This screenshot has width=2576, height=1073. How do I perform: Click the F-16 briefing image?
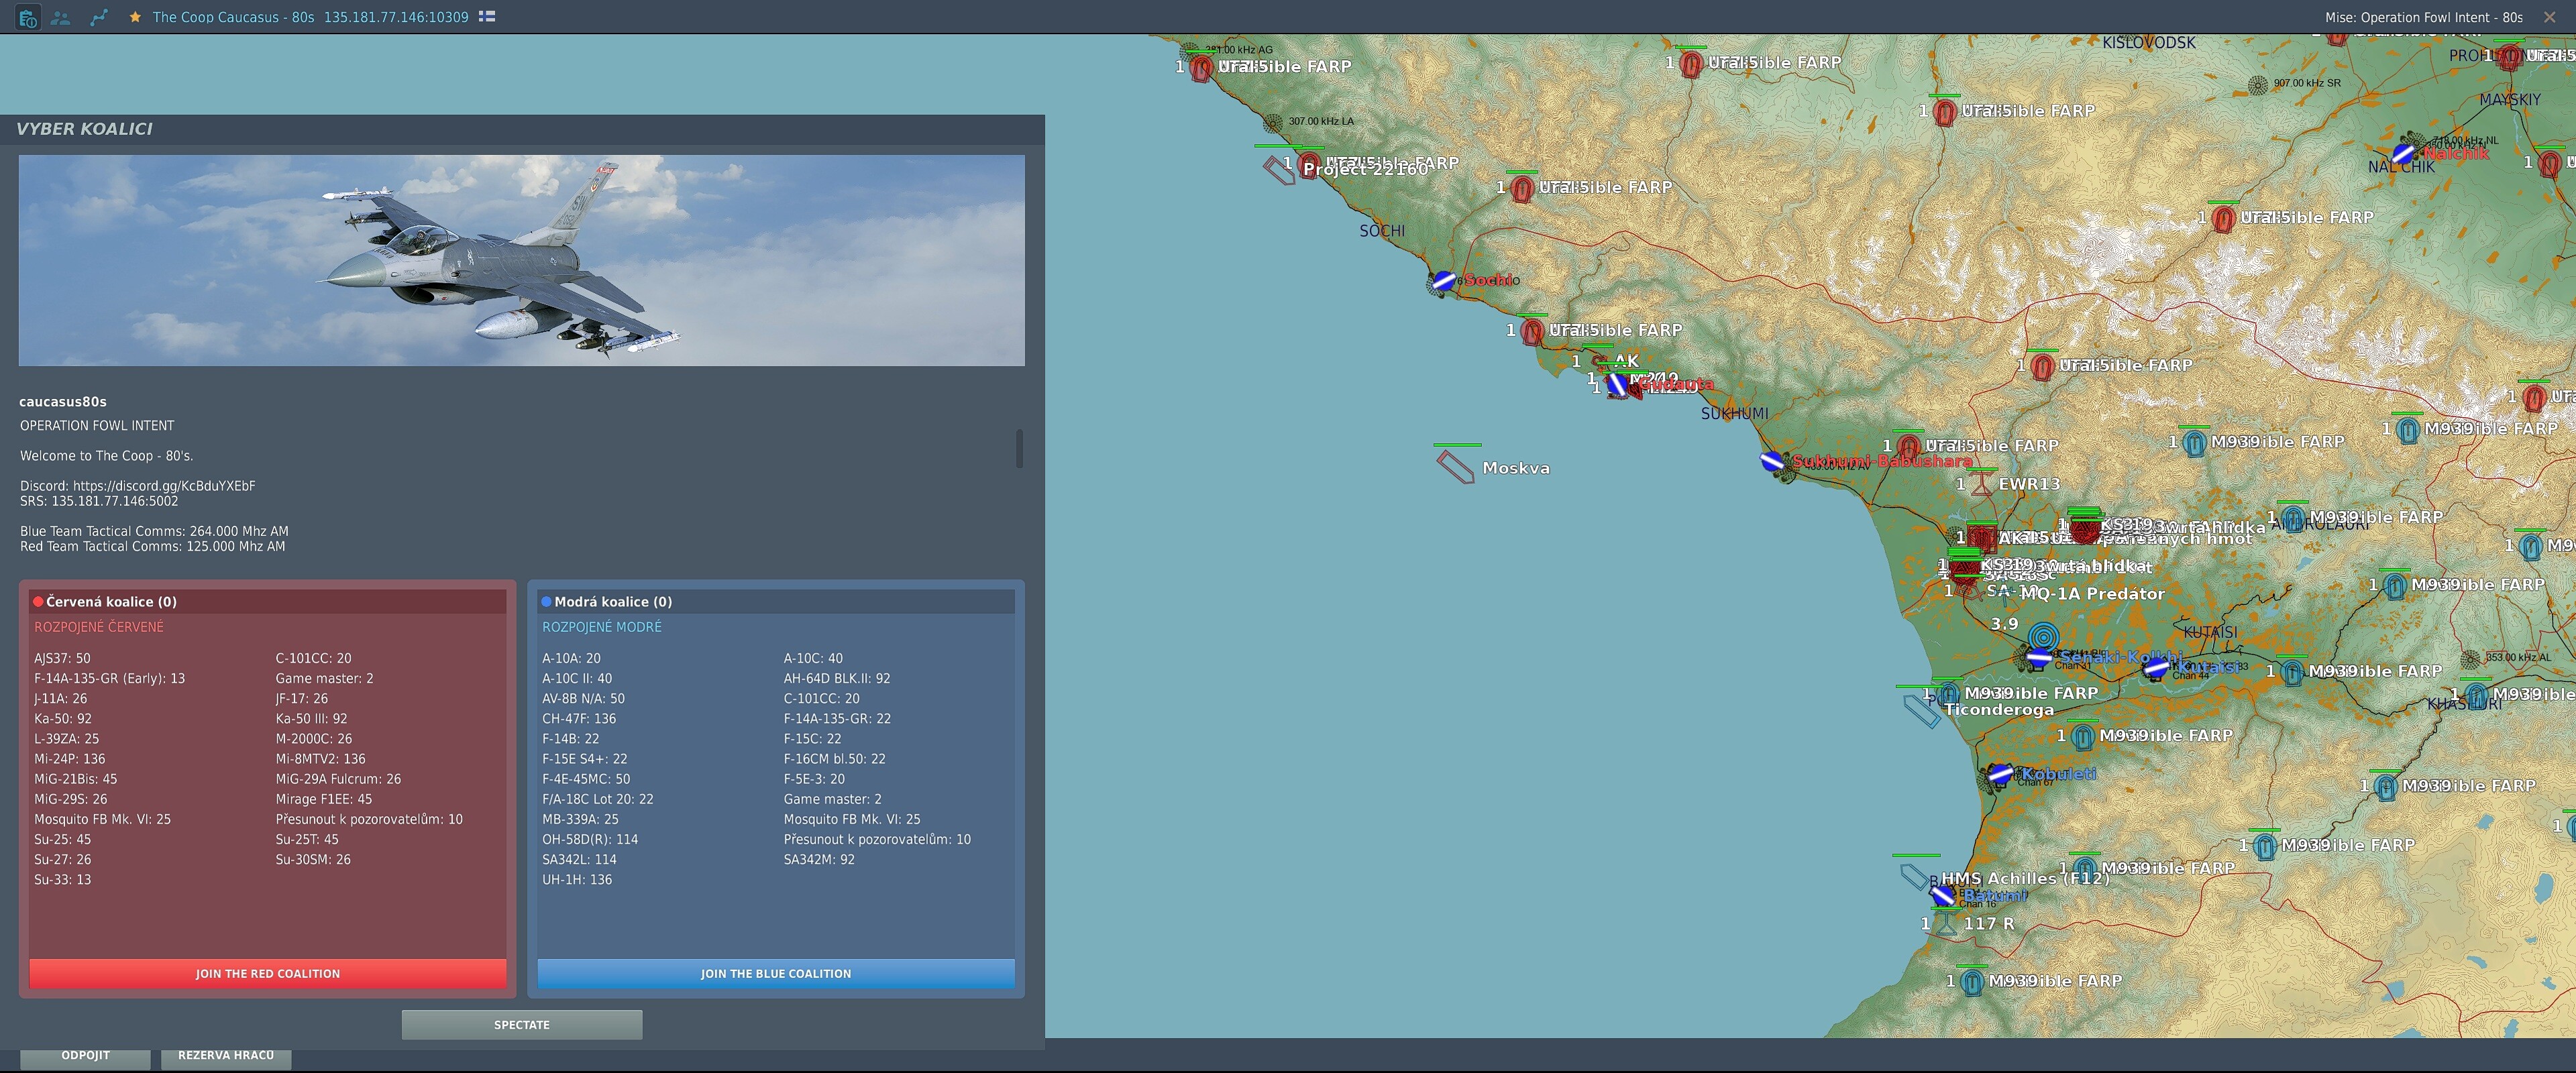click(x=521, y=260)
